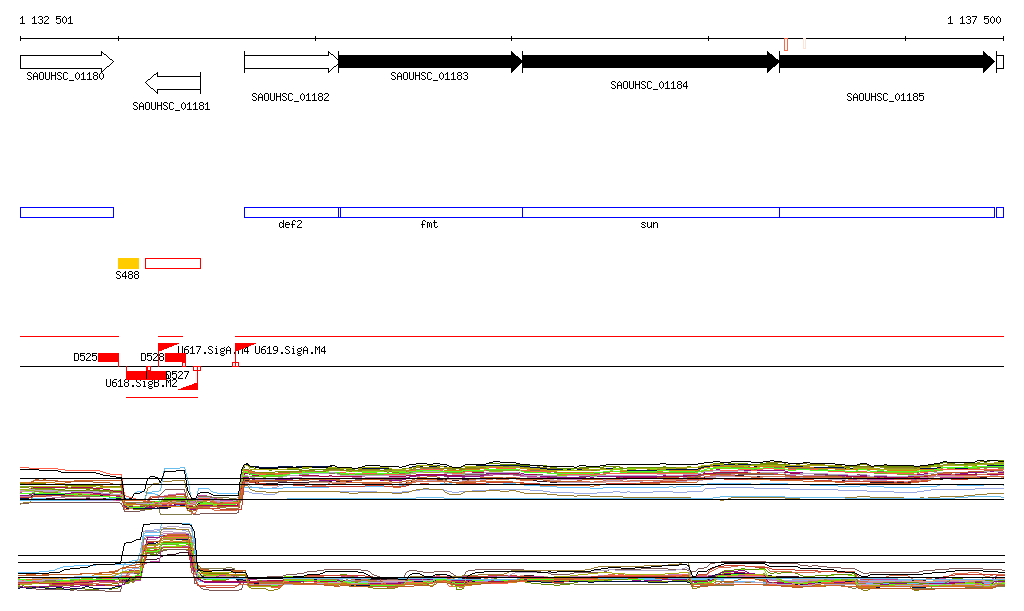
Task: Click the small orange marker below ruler
Action: 786,44
